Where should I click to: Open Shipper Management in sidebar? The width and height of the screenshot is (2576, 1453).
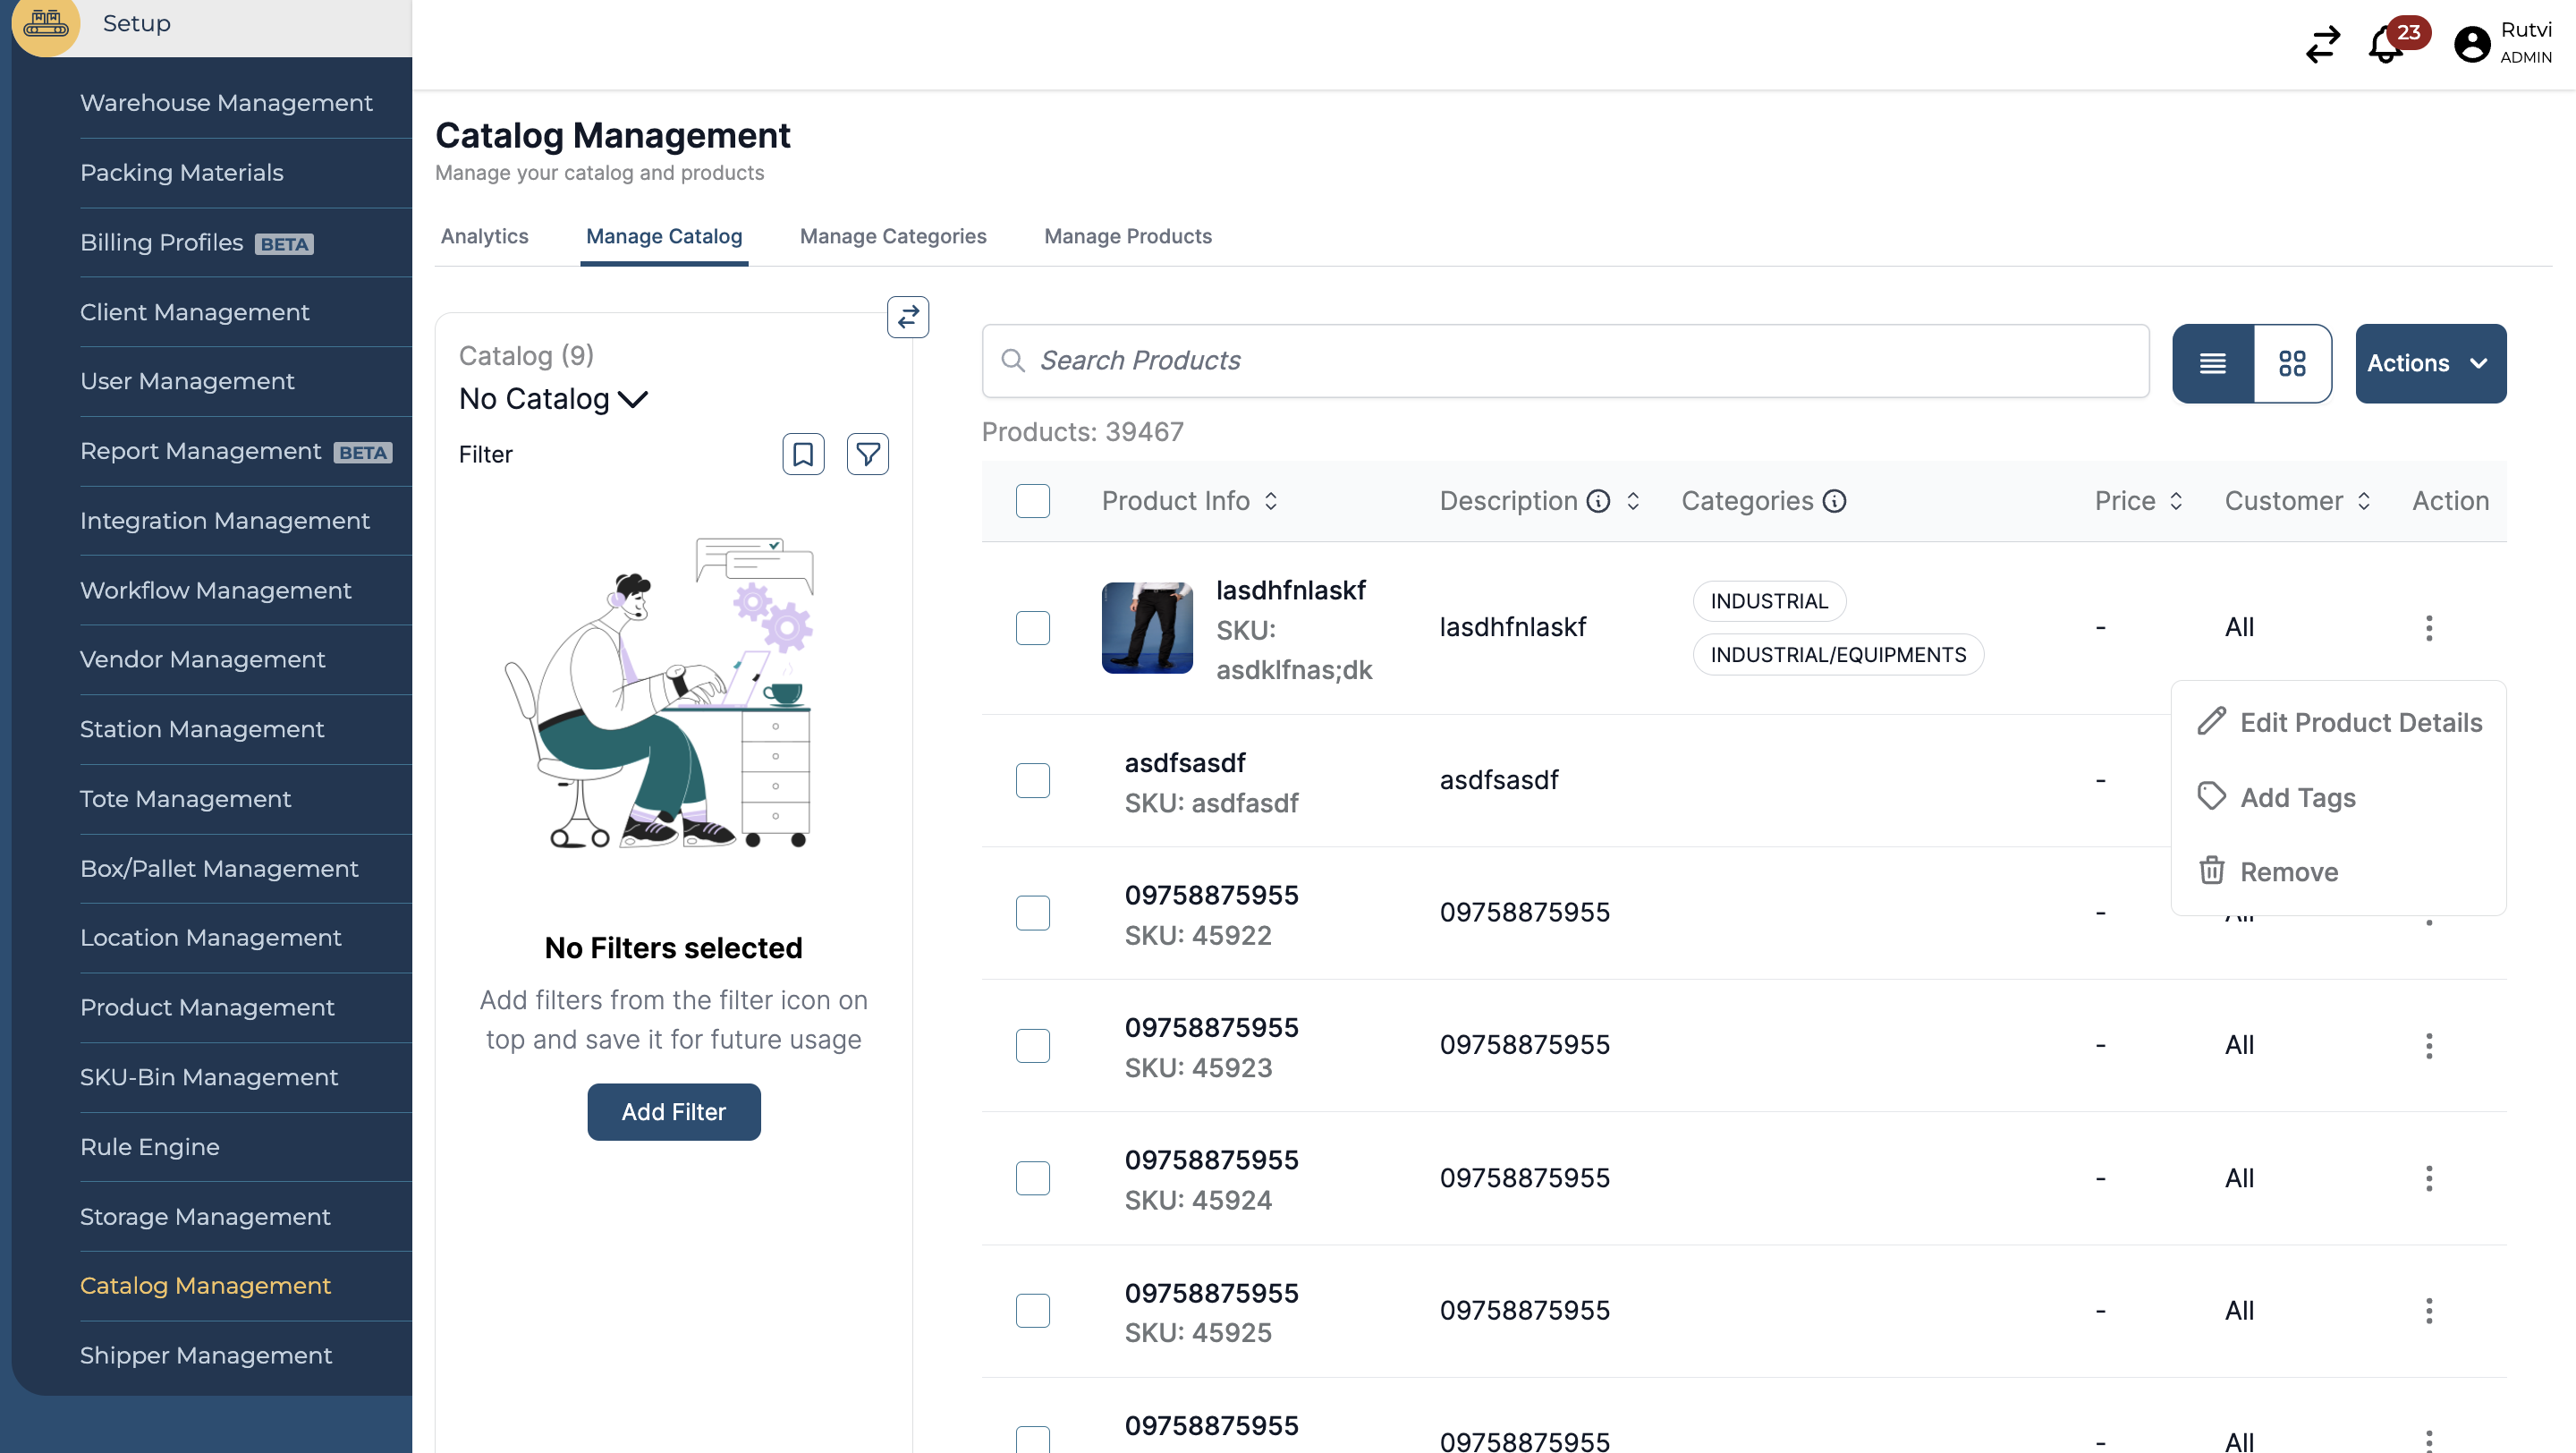click(205, 1355)
